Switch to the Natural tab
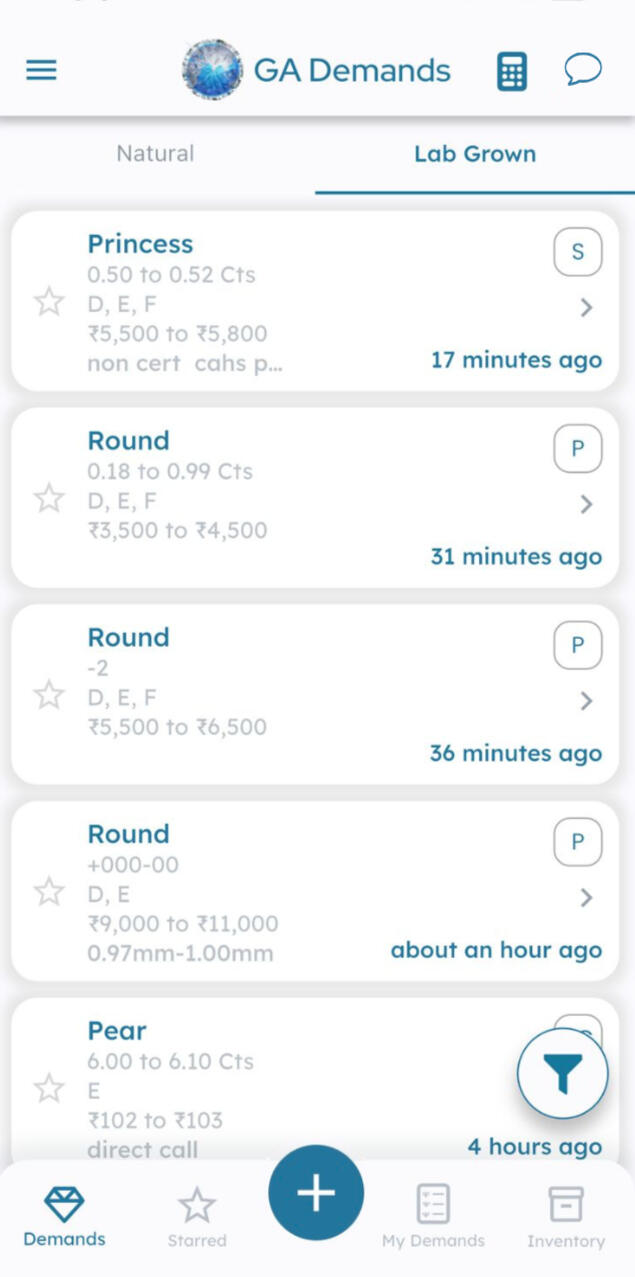The image size is (635, 1277). click(155, 154)
